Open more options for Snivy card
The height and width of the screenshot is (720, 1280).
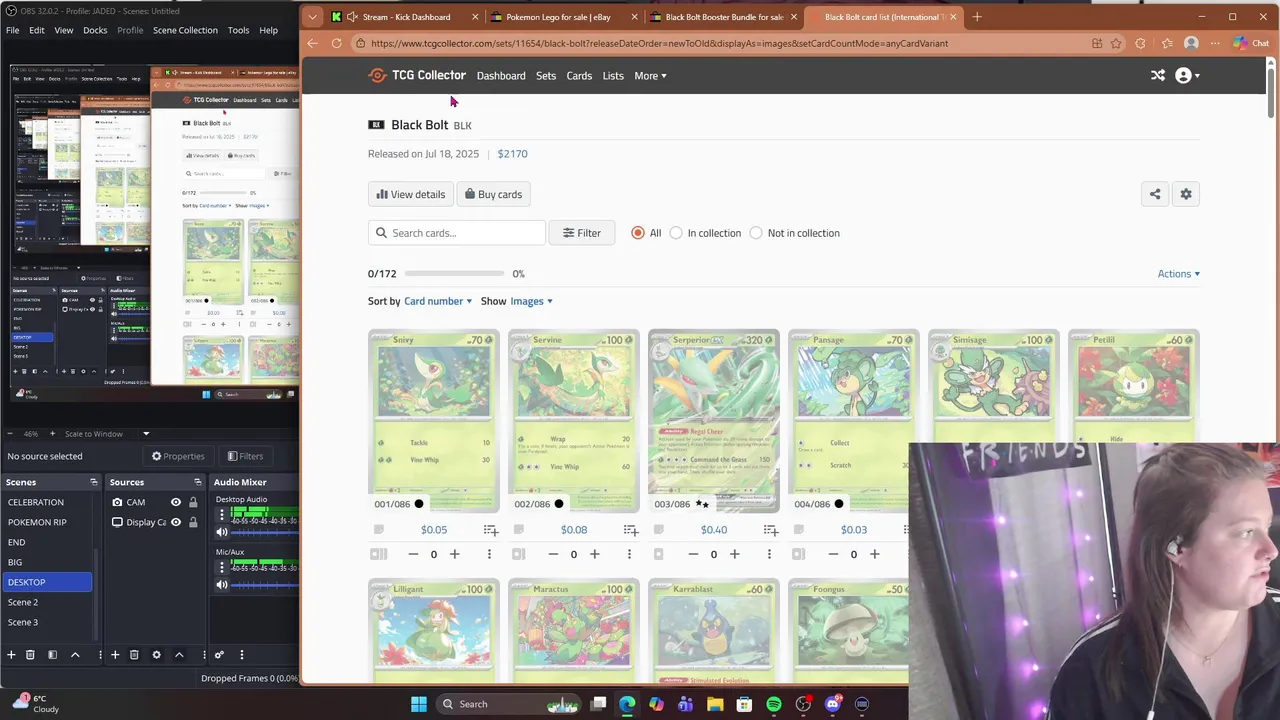pos(489,554)
